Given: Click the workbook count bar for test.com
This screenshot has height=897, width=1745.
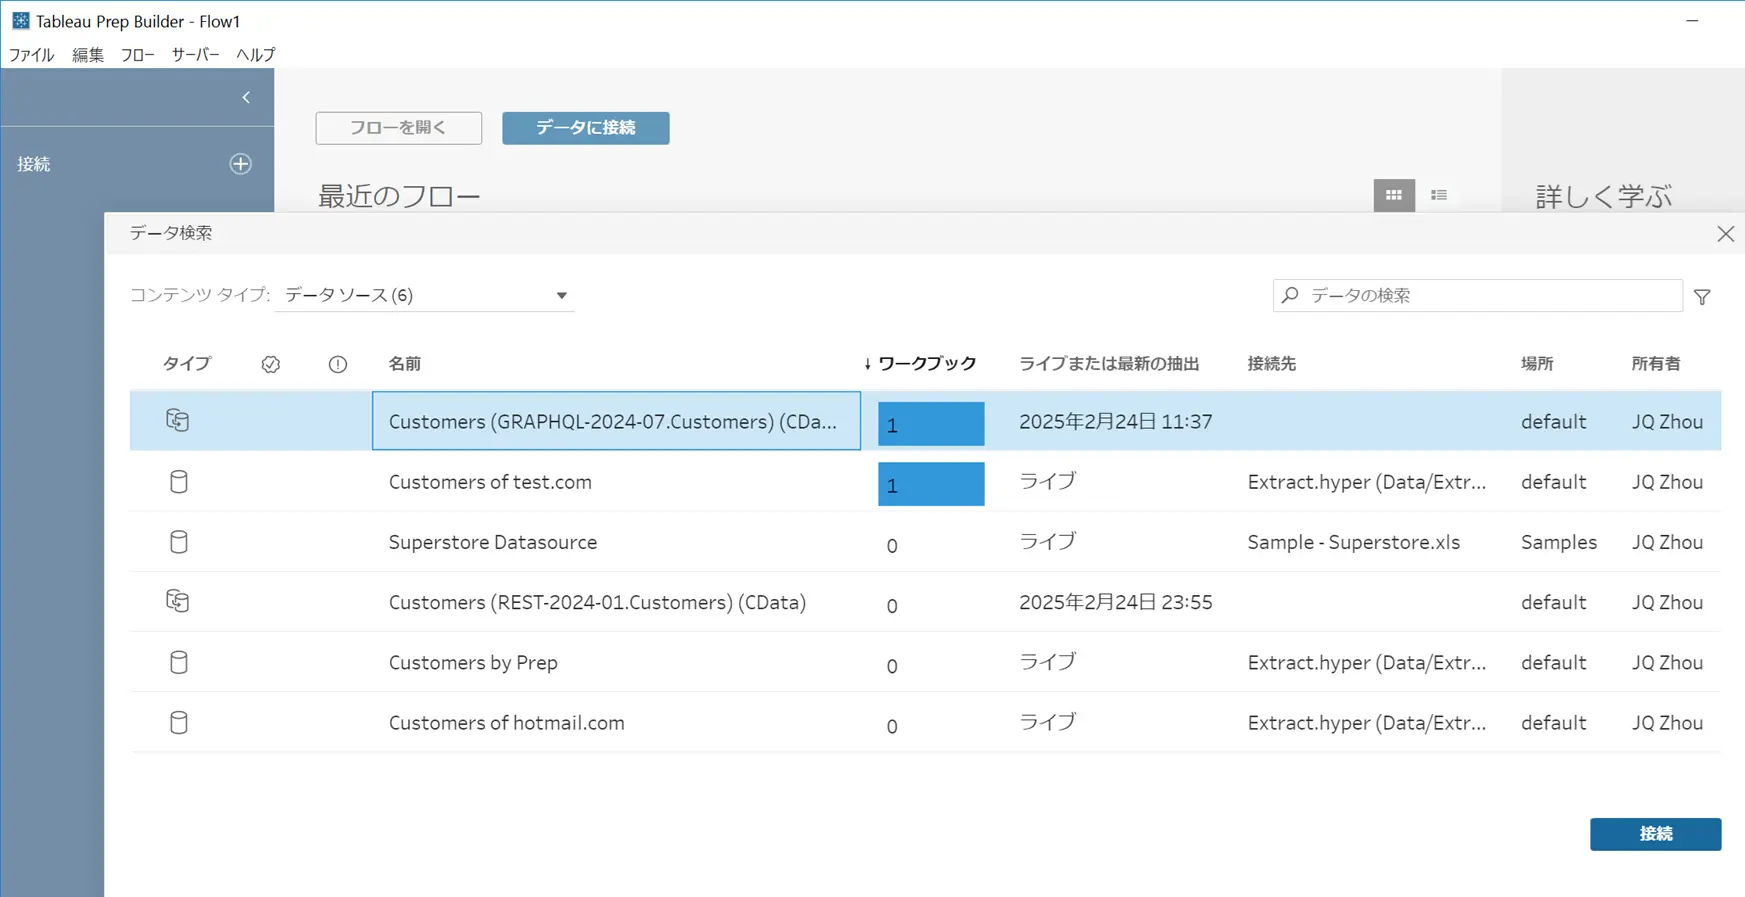Looking at the screenshot, I should 931,484.
